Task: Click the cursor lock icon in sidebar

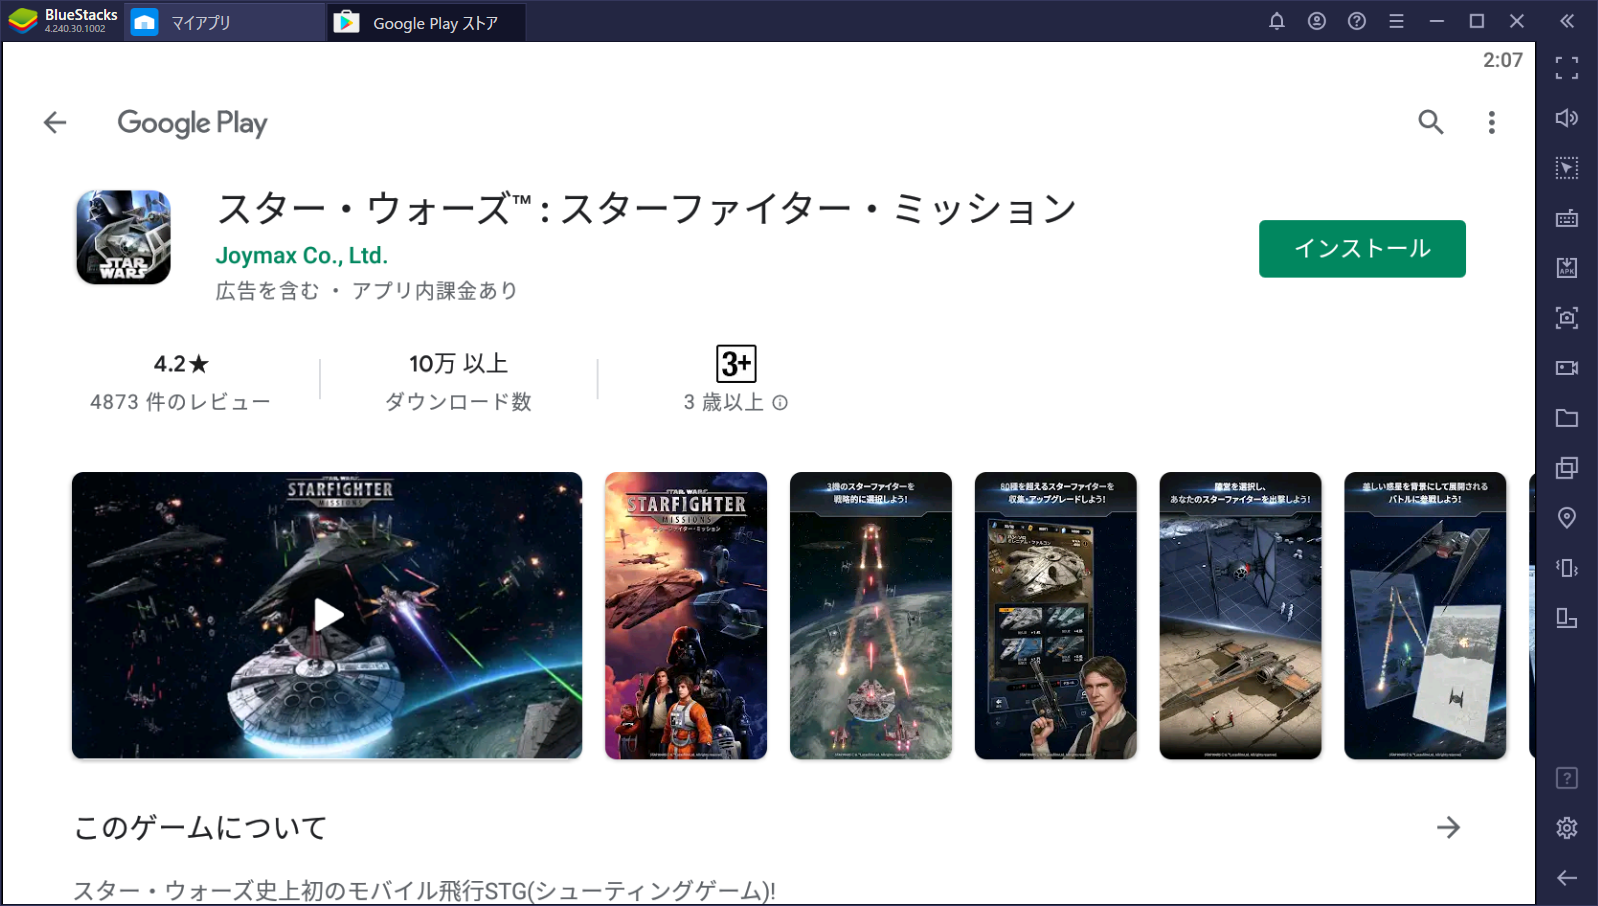Action: 1567,168
